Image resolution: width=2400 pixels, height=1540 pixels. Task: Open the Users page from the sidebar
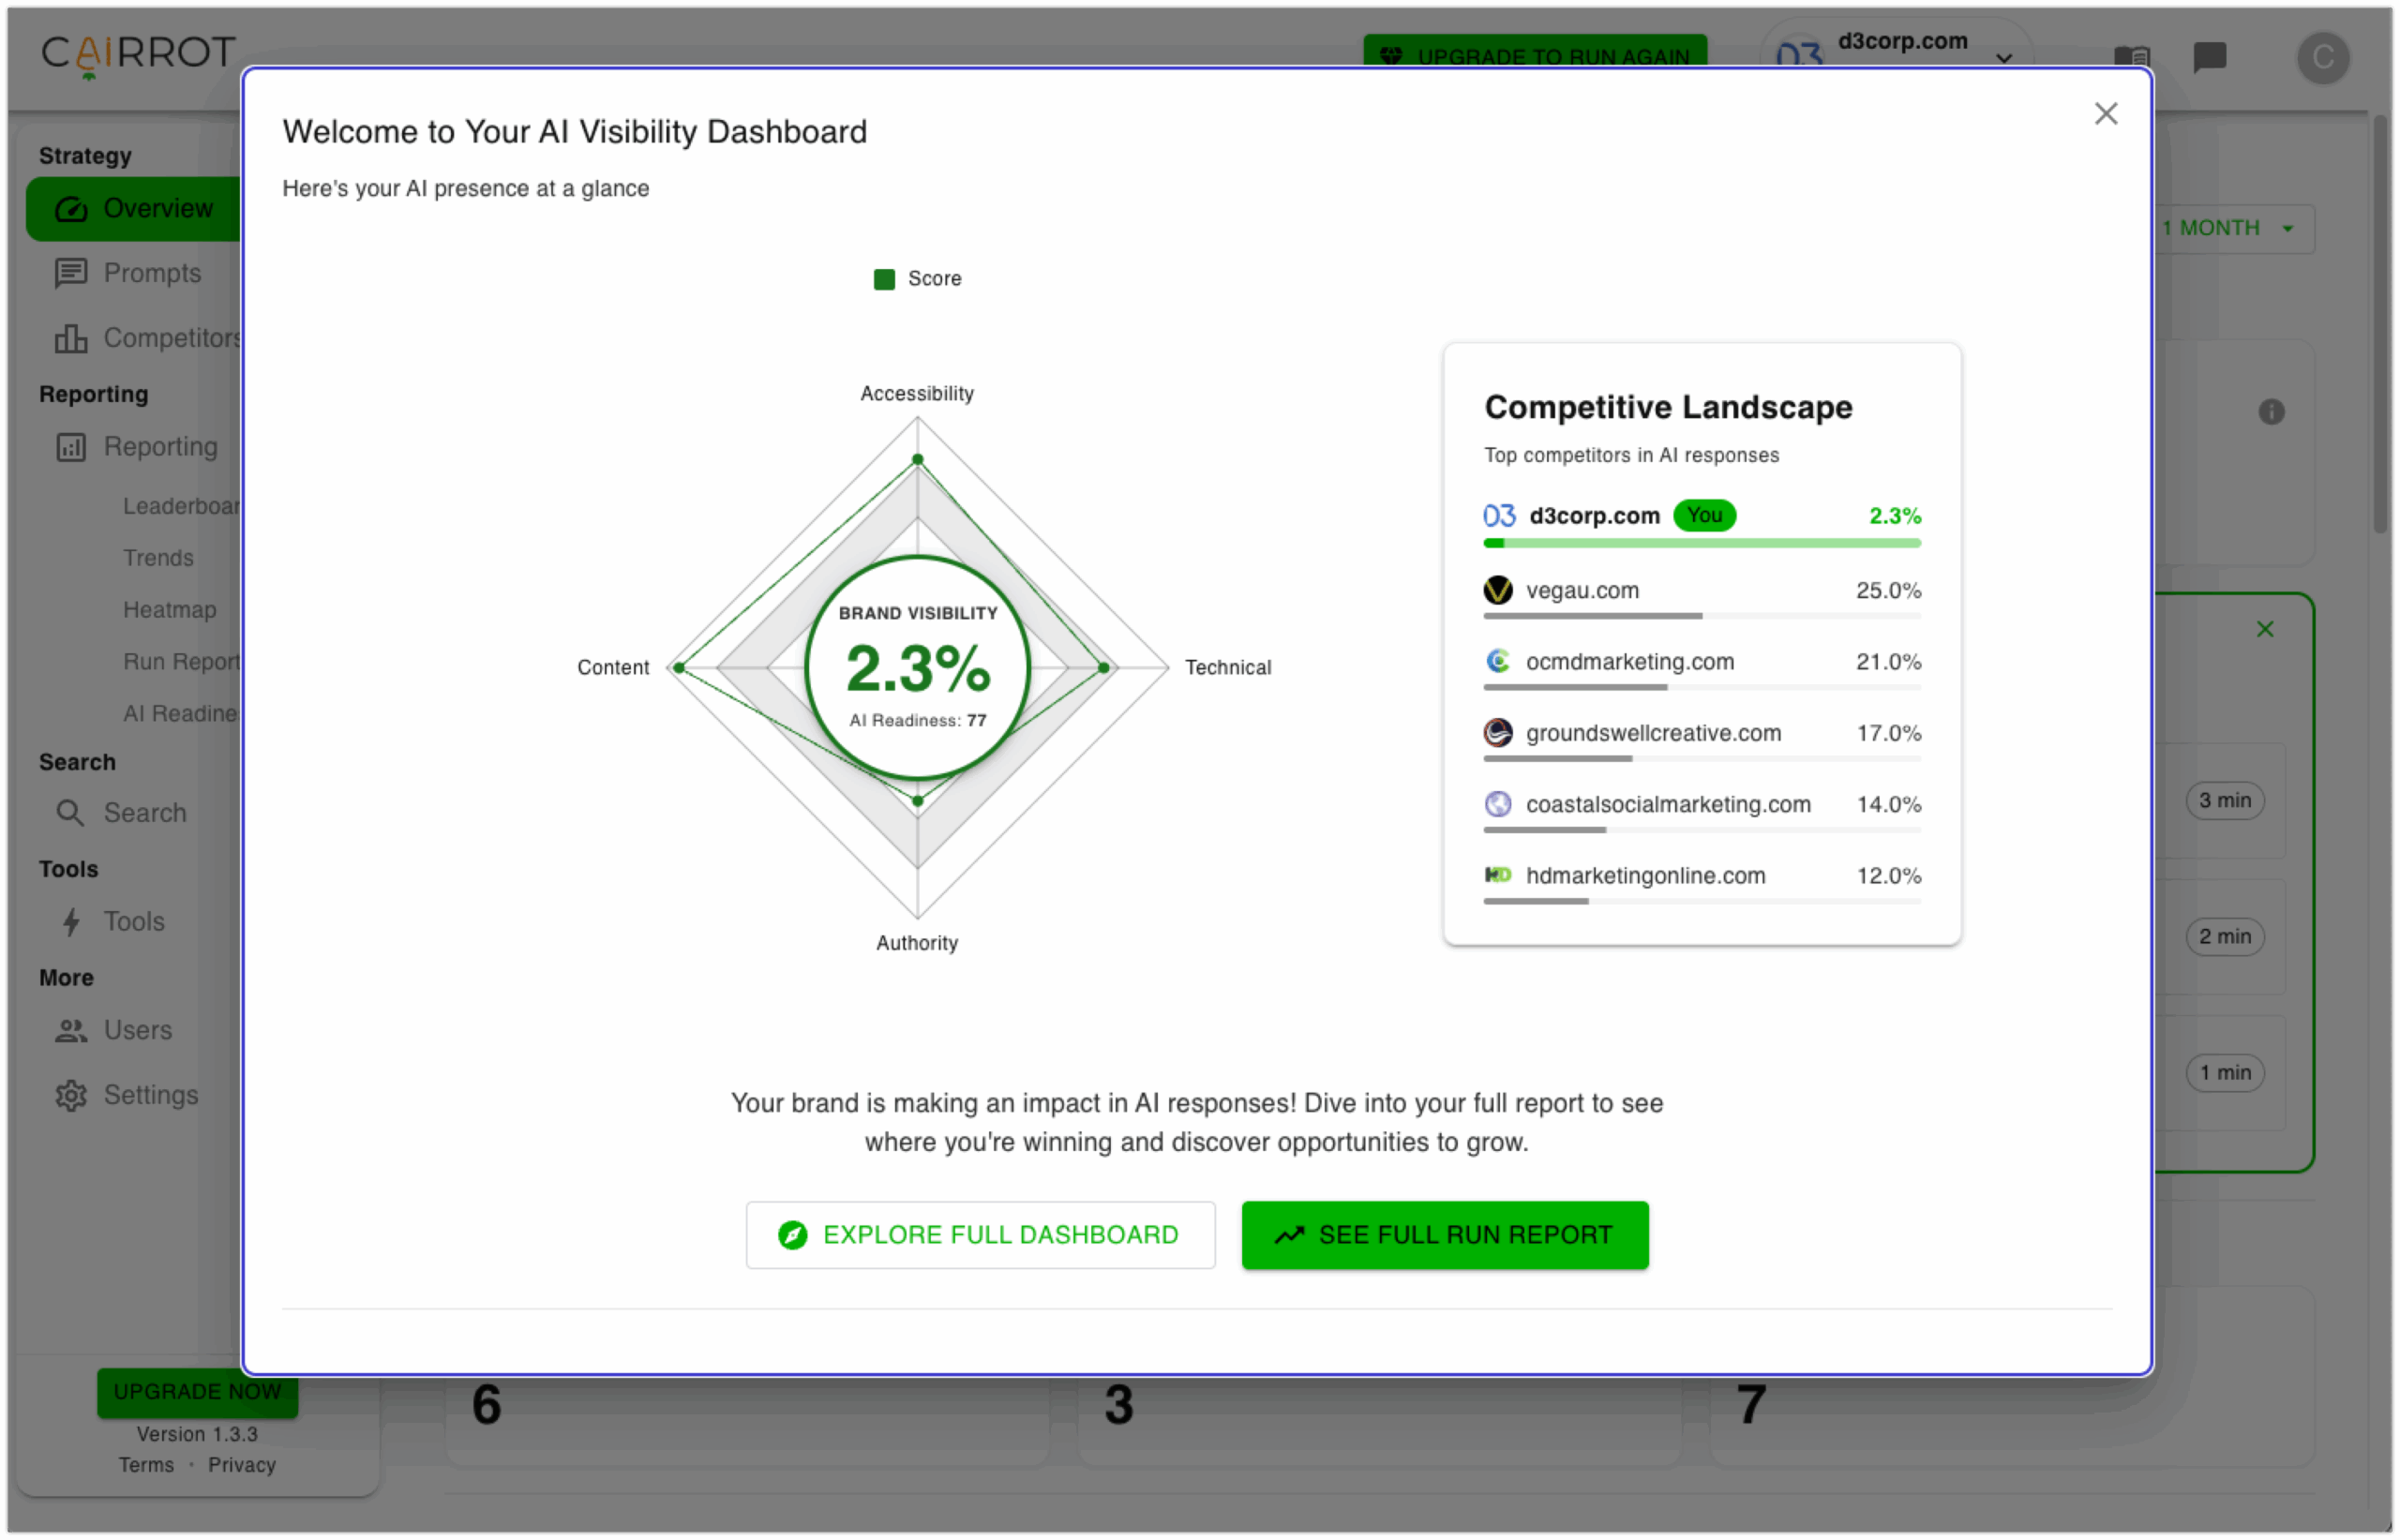(x=138, y=1030)
